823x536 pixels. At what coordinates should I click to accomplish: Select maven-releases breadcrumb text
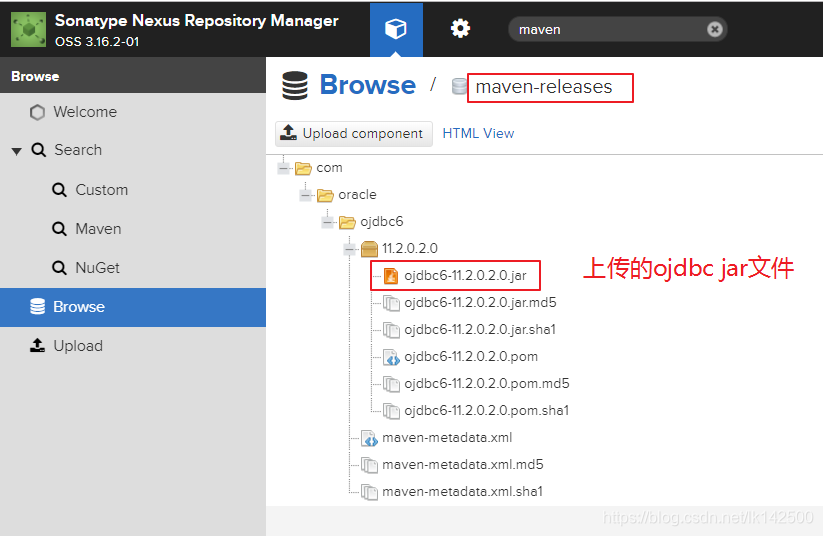(x=544, y=87)
